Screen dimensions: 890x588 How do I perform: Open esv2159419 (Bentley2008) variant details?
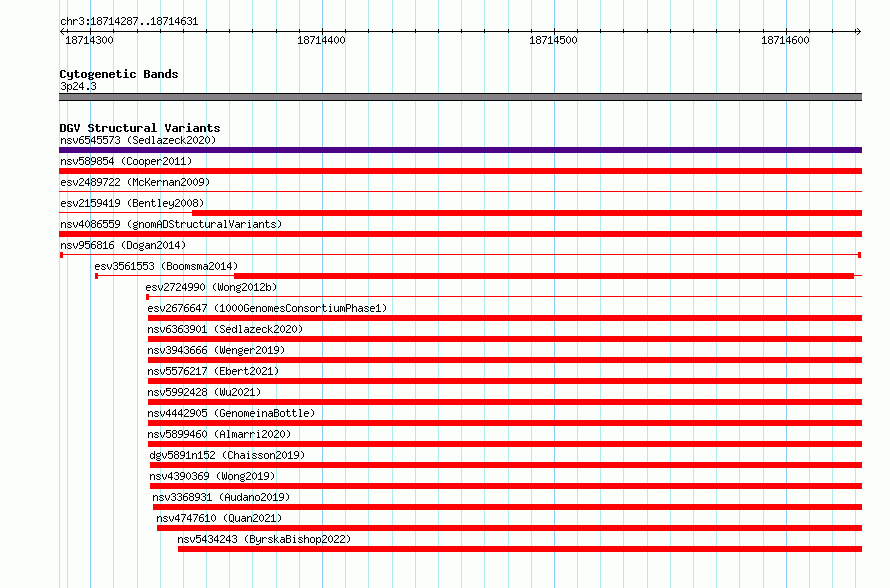coord(132,203)
